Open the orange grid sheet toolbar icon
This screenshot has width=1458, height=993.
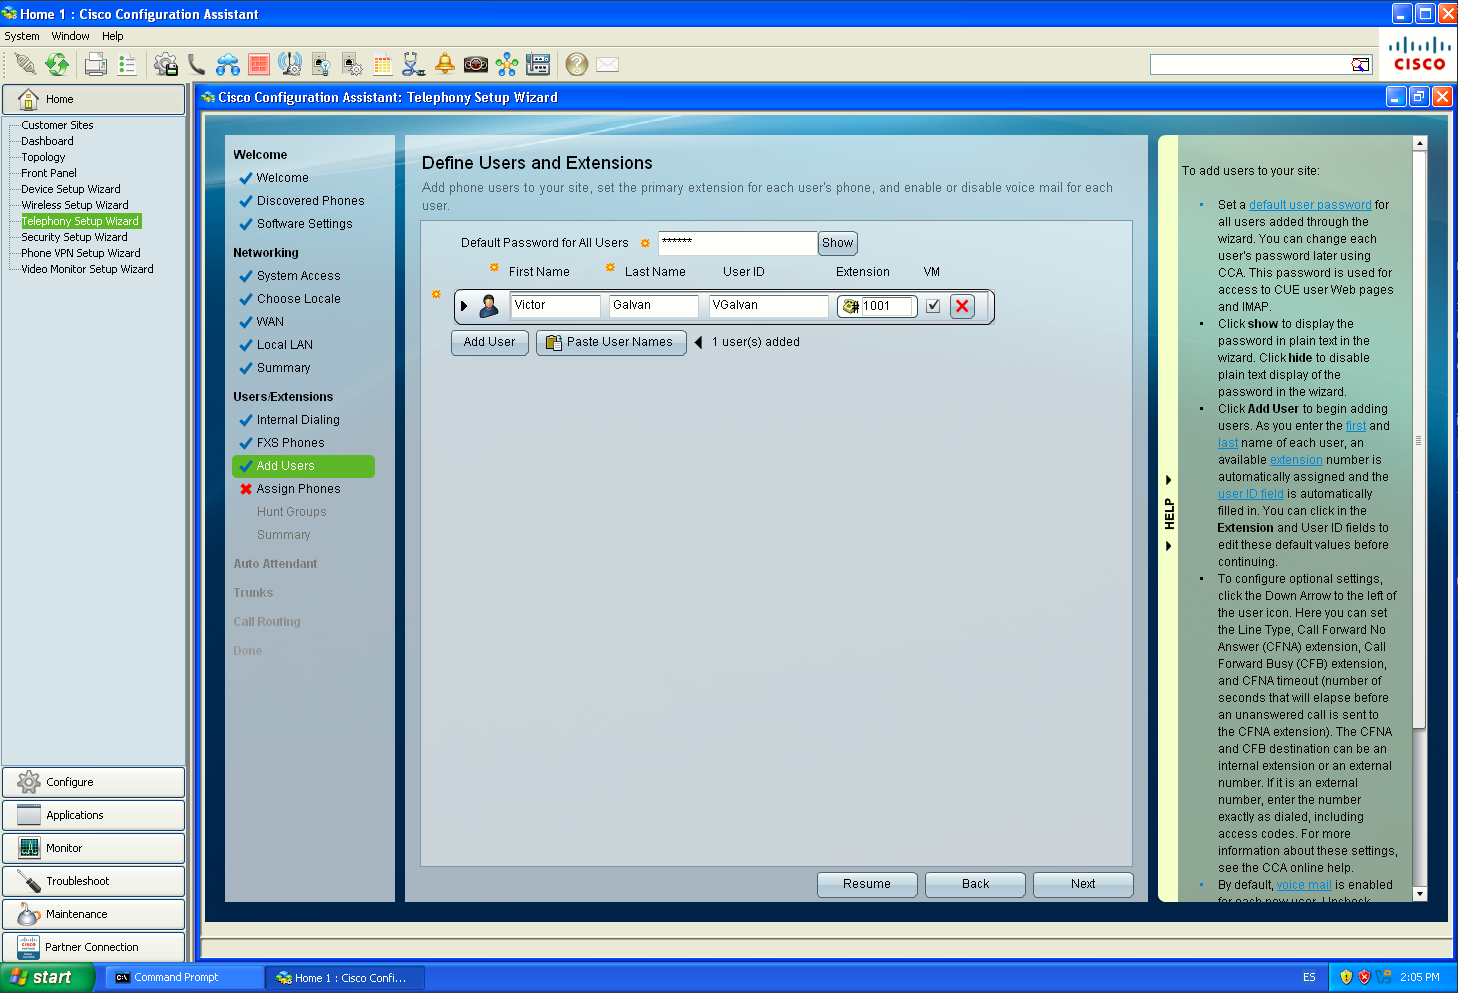pos(383,65)
